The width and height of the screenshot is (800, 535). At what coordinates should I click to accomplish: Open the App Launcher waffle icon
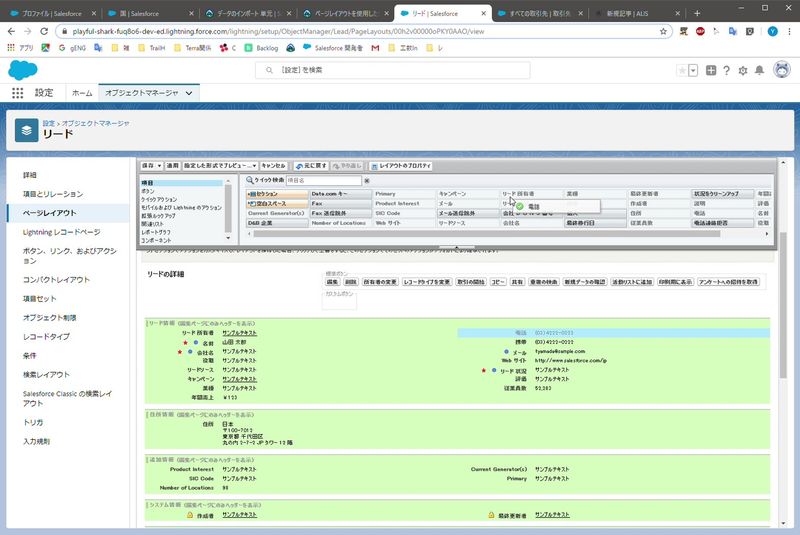(18, 93)
